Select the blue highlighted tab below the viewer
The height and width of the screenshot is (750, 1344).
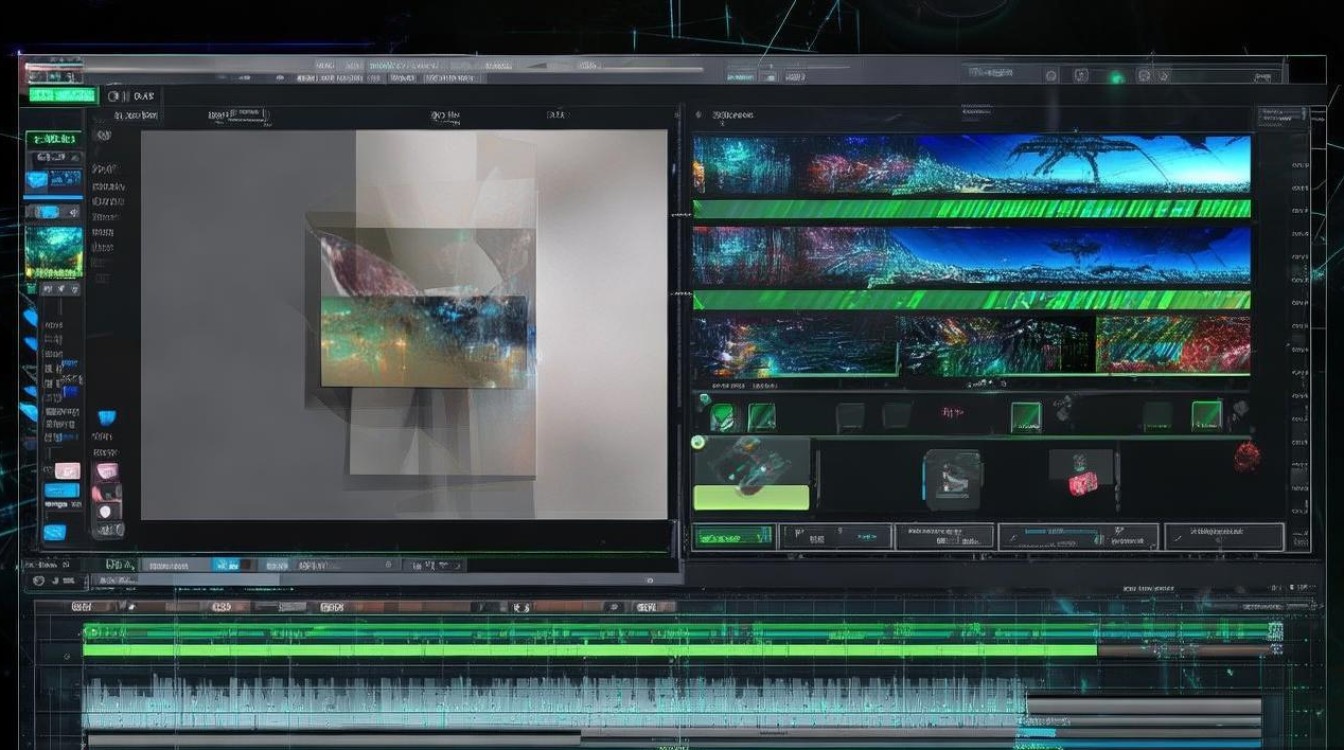[x=226, y=565]
